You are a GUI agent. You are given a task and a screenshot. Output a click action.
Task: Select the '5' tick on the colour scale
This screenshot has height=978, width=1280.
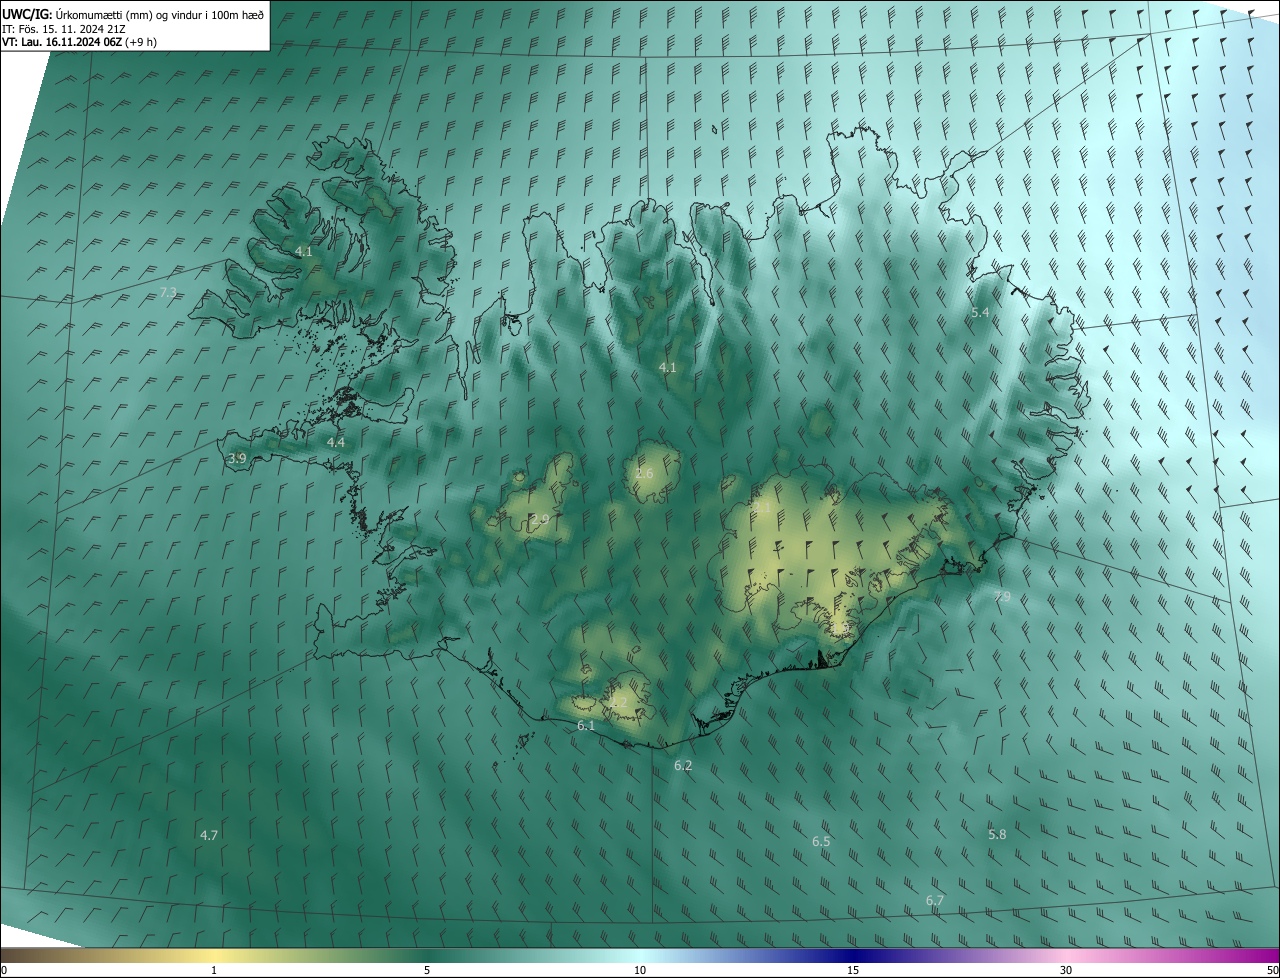(x=427, y=970)
